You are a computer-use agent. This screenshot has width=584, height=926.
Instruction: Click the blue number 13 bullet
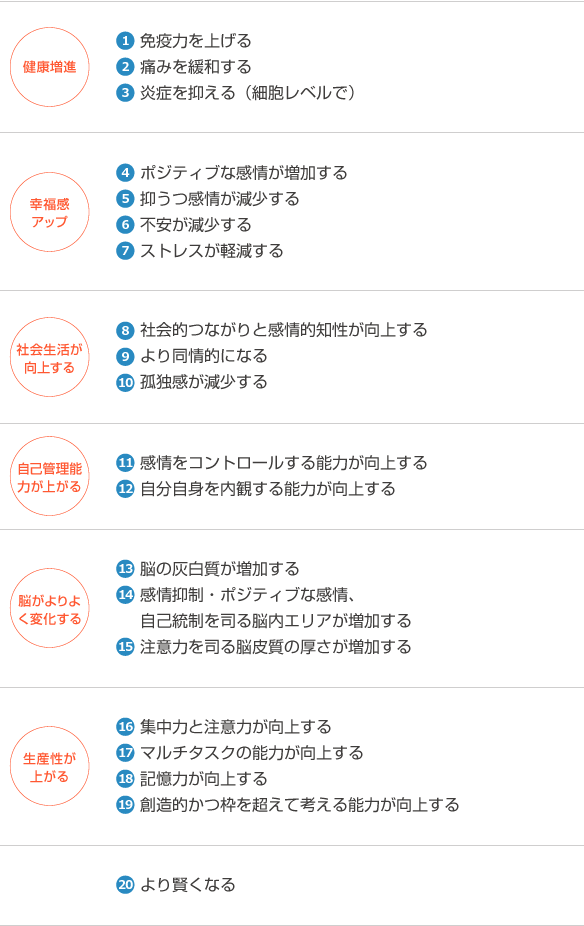pos(125,569)
